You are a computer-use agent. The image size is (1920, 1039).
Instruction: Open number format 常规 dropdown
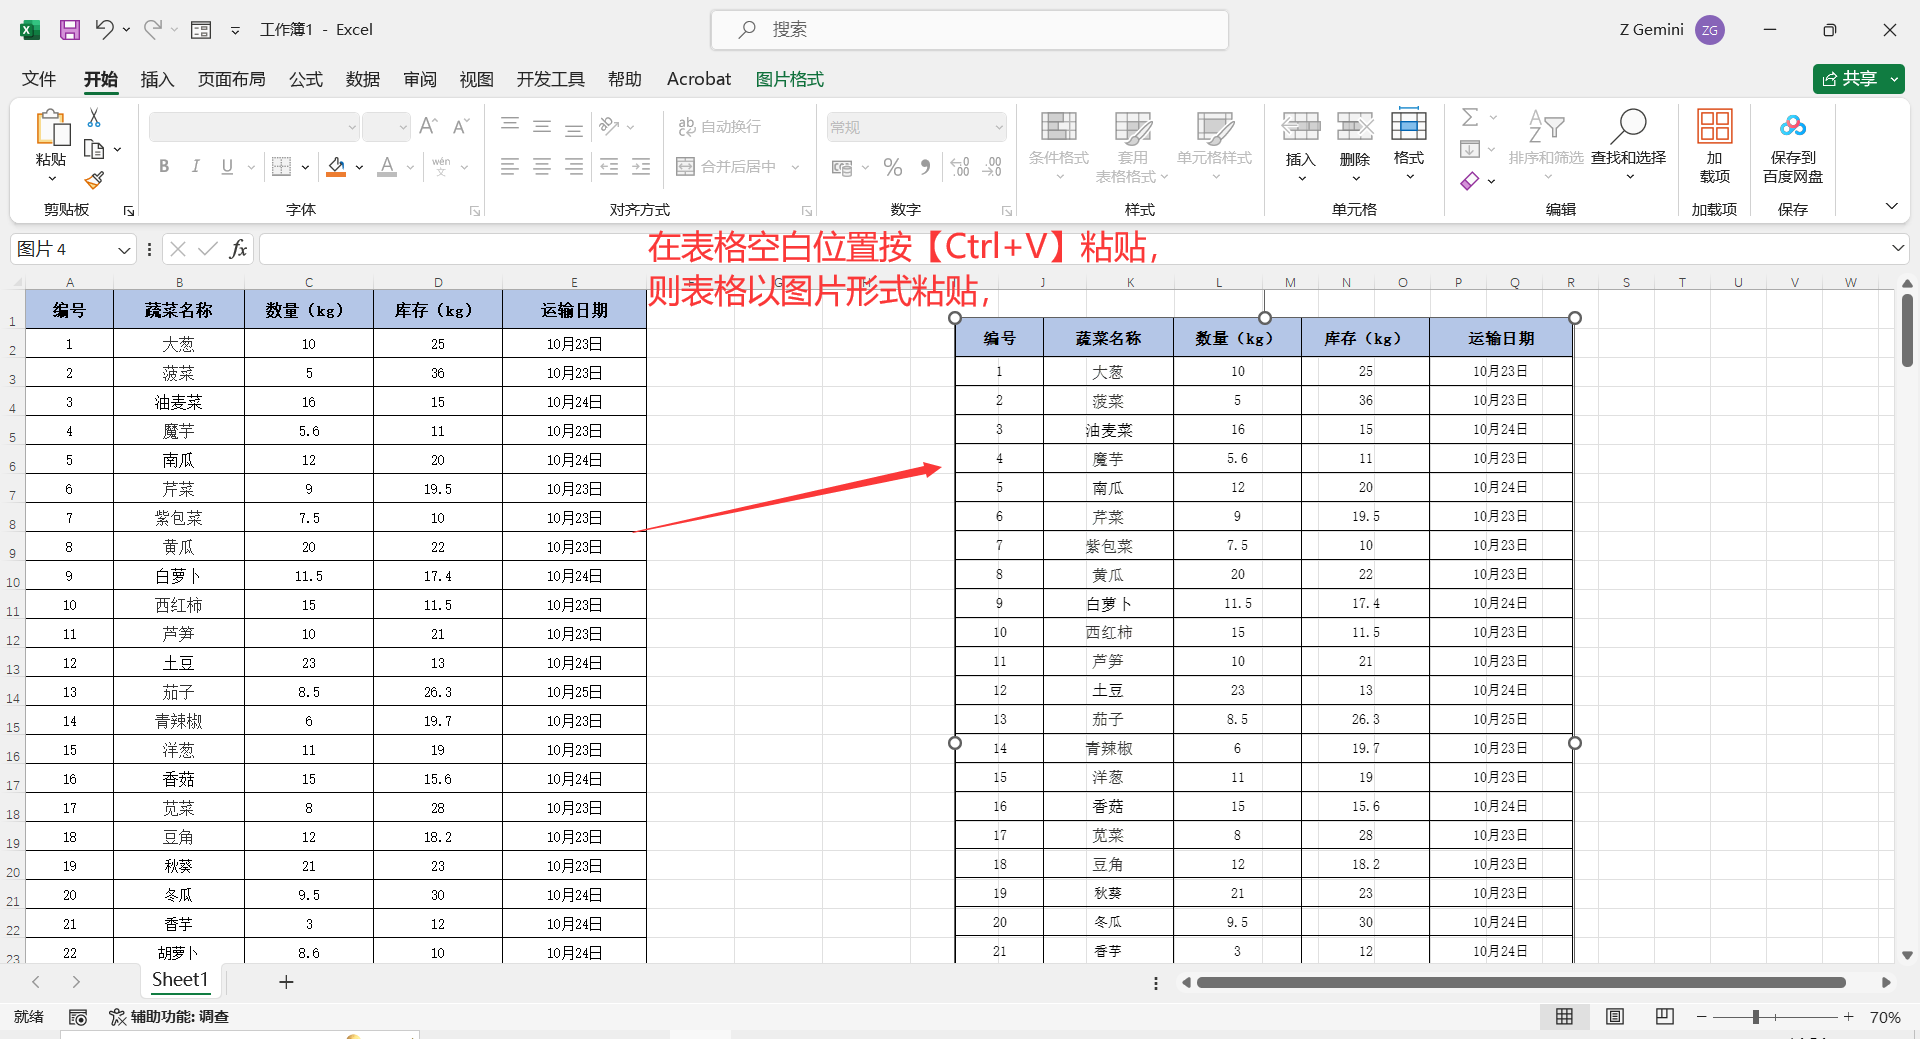(998, 127)
